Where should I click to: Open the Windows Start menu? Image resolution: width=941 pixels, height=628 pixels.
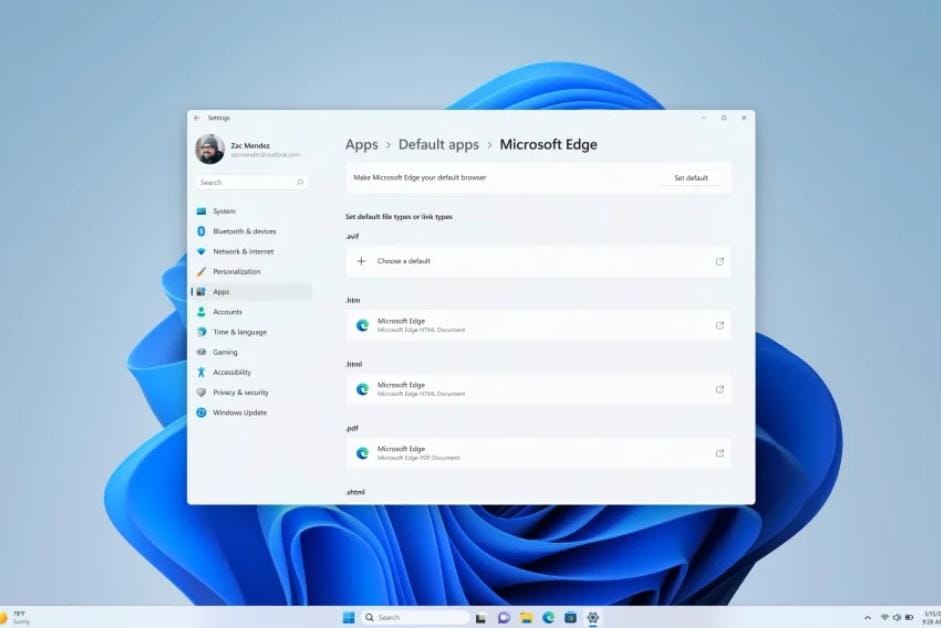coord(348,617)
